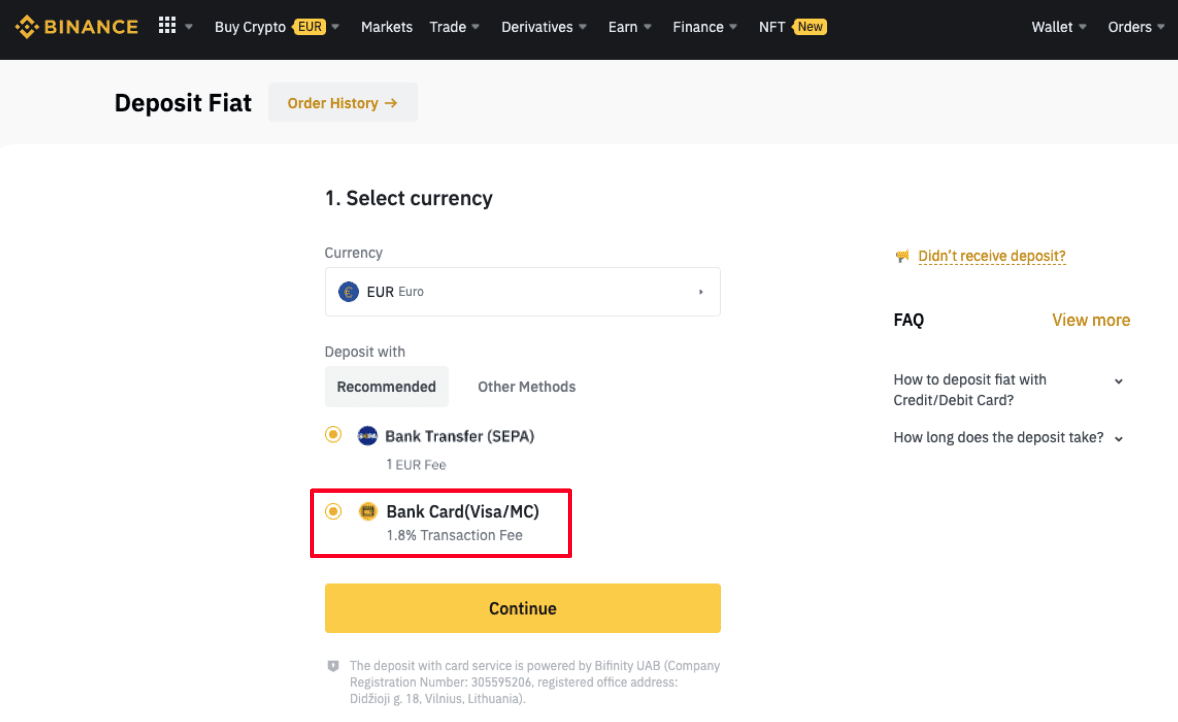Click the '1 EUR Fee' text
The height and width of the screenshot is (722, 1178).
416,465
